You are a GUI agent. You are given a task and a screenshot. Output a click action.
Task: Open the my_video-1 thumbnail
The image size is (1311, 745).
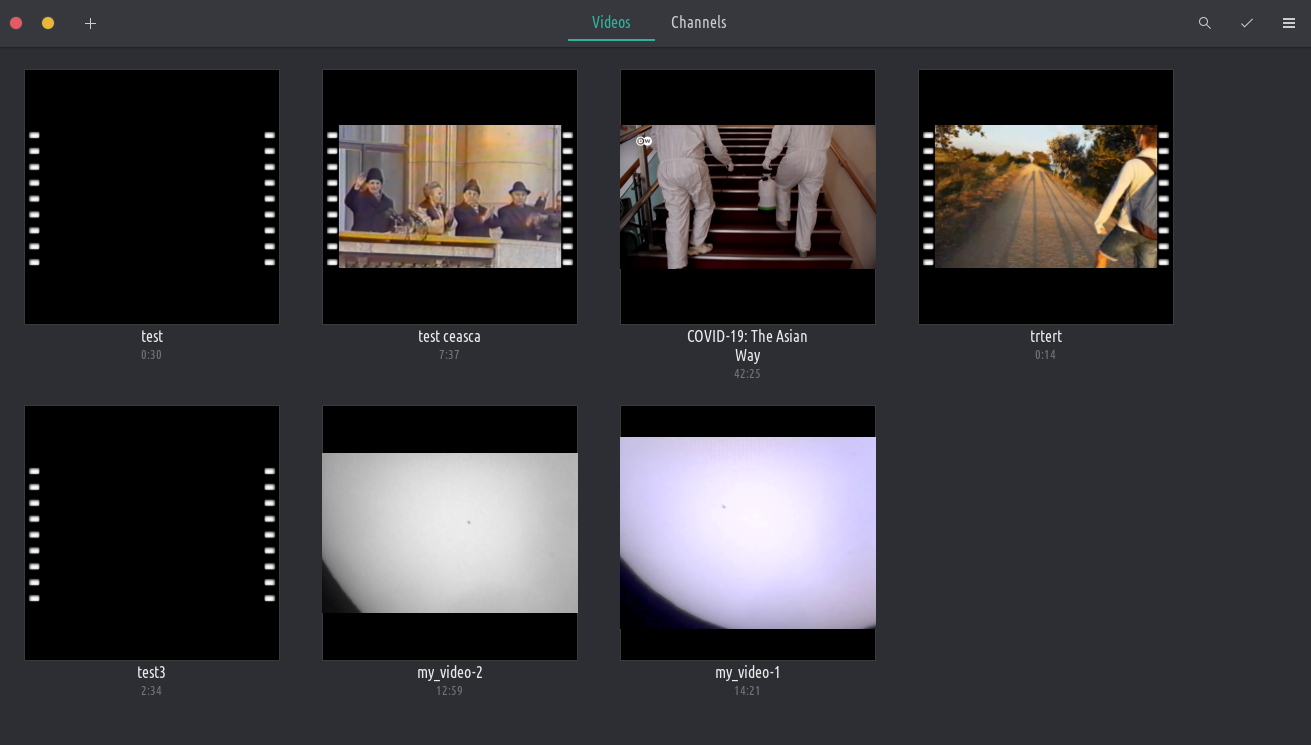[748, 533]
